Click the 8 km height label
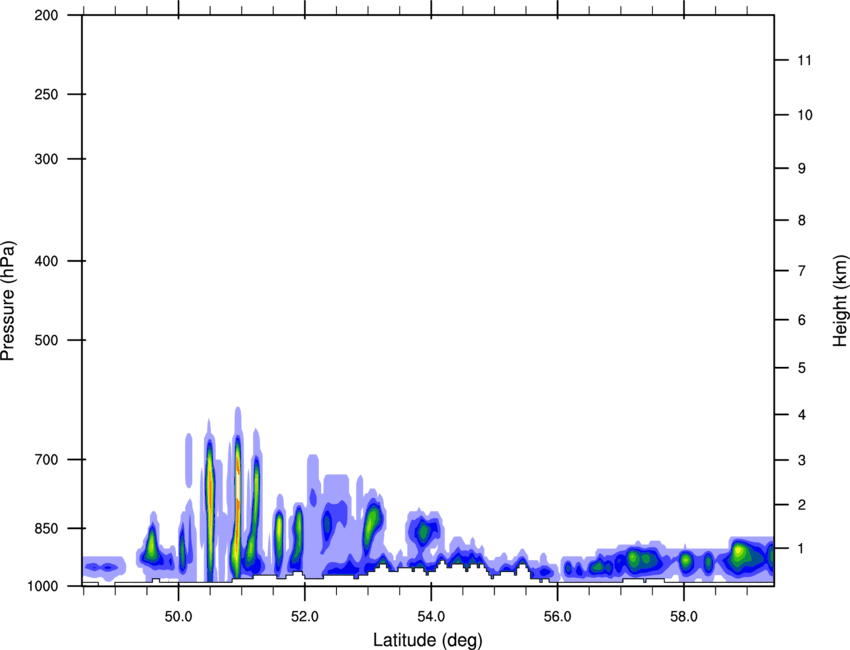The image size is (850, 650). pos(802,220)
